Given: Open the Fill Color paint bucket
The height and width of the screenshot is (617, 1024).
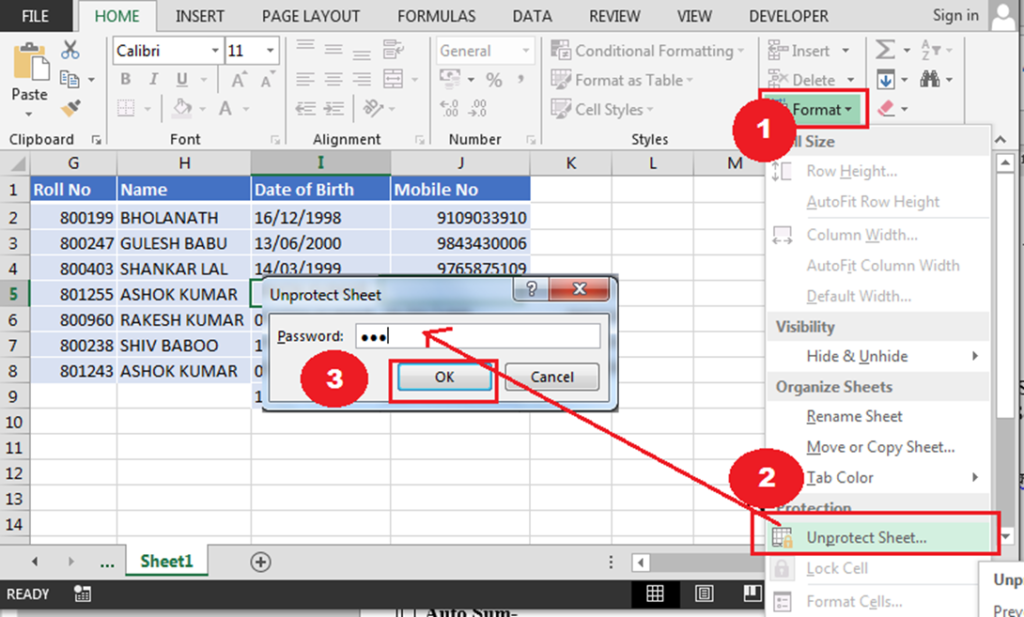Looking at the screenshot, I should pyautogui.click(x=181, y=108).
